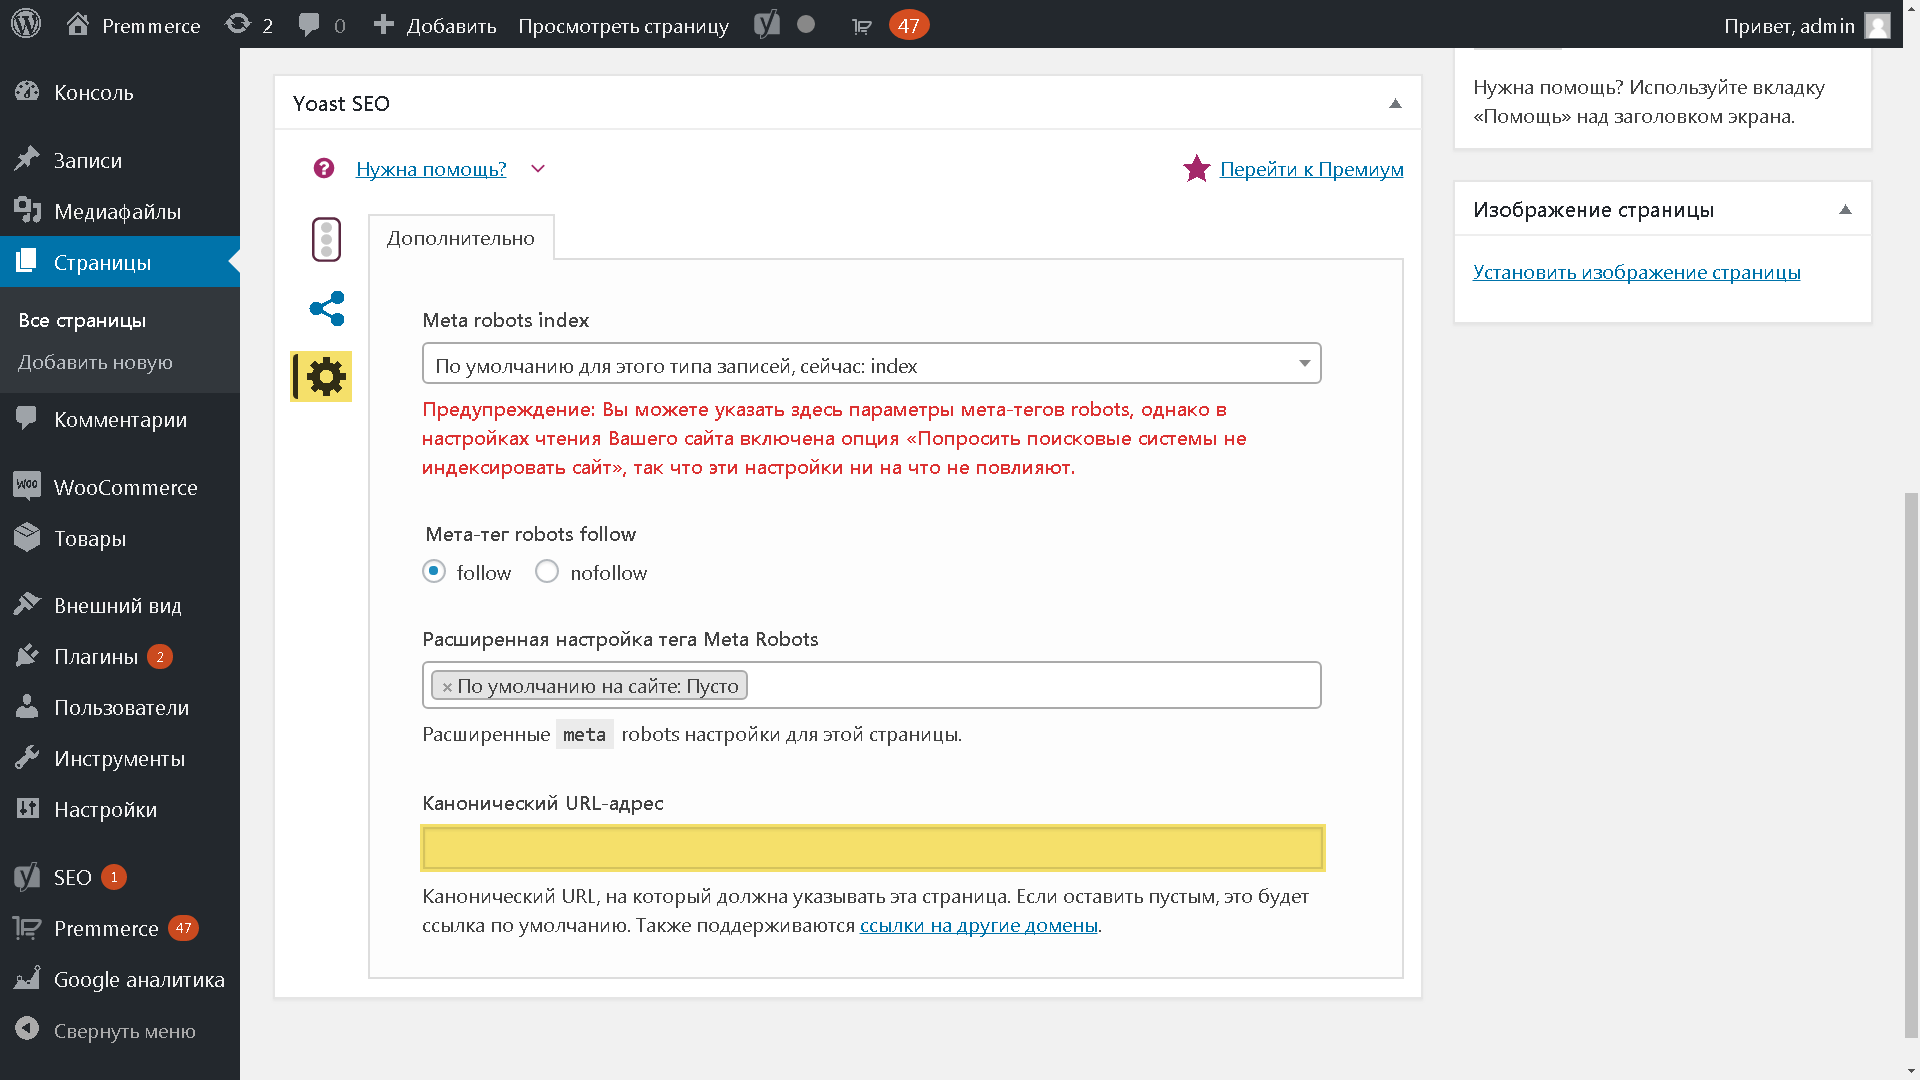Click the Premium star icon
This screenshot has width=1920, height=1080.
[x=1196, y=168]
